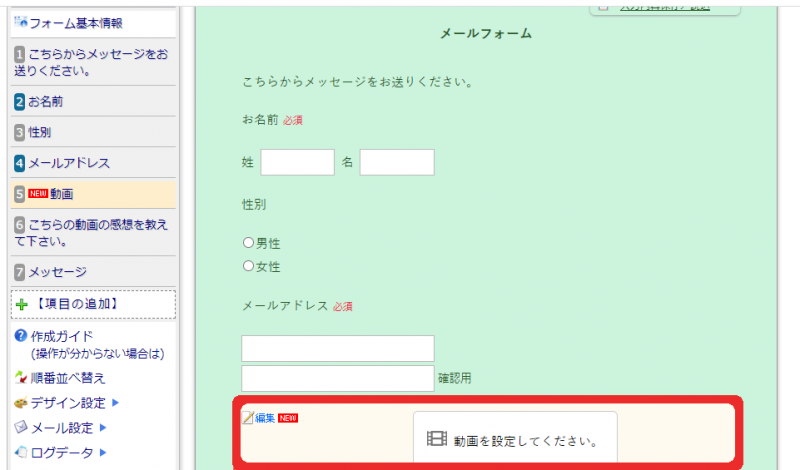Expand the デザイン設定 arrow
Image resolution: width=800 pixels, height=470 pixels.
click(115, 403)
